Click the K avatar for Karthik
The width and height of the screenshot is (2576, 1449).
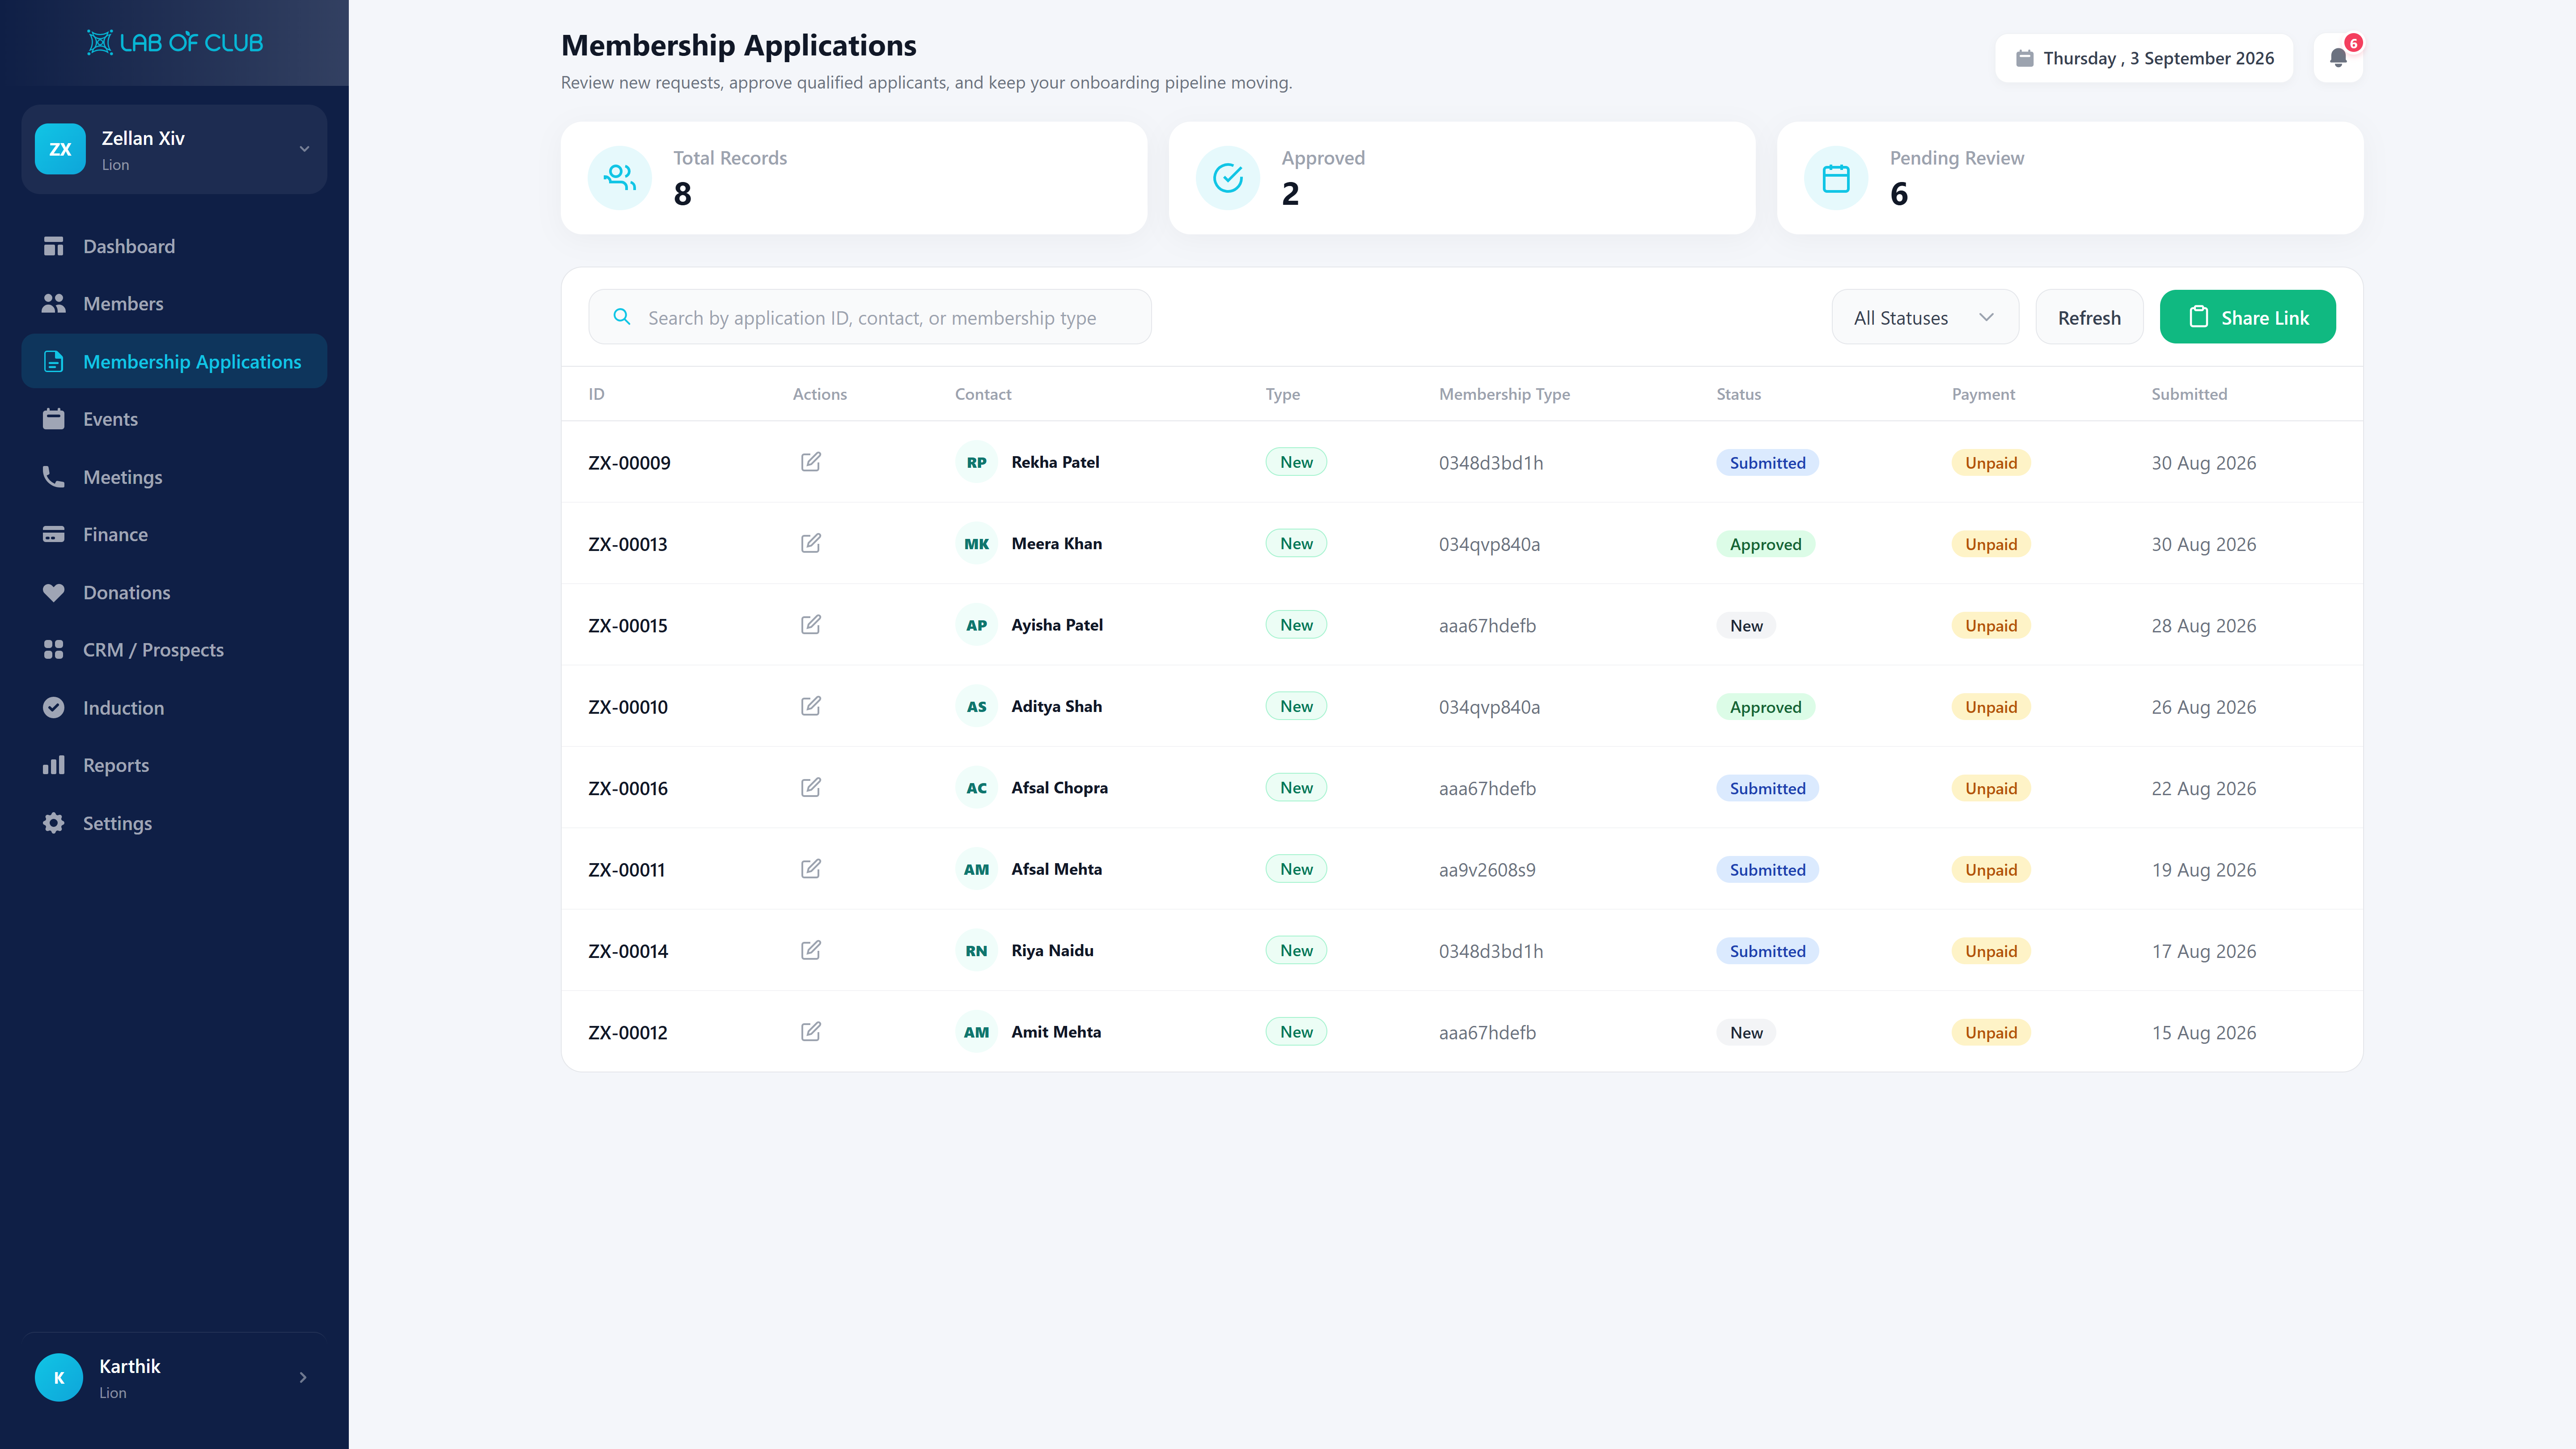point(59,1378)
